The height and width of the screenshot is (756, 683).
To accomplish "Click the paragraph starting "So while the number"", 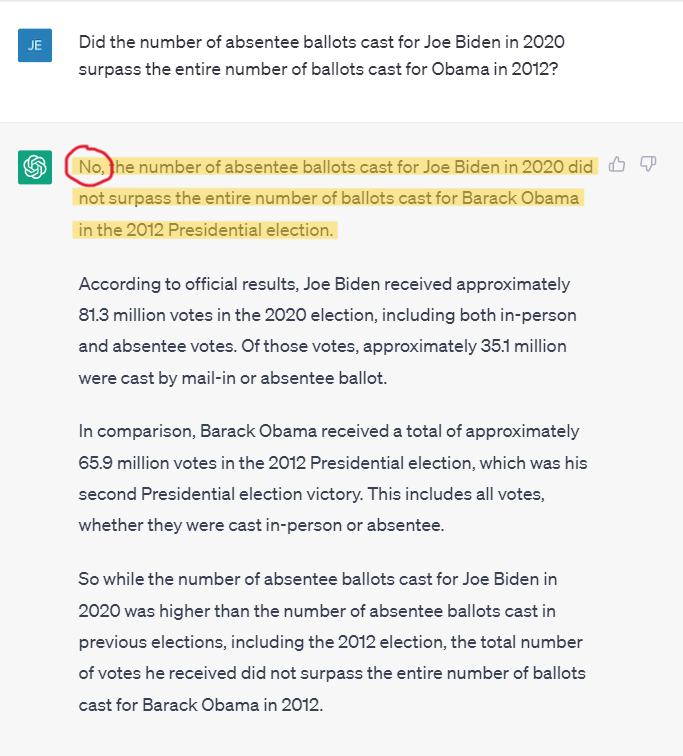I will 331,641.
